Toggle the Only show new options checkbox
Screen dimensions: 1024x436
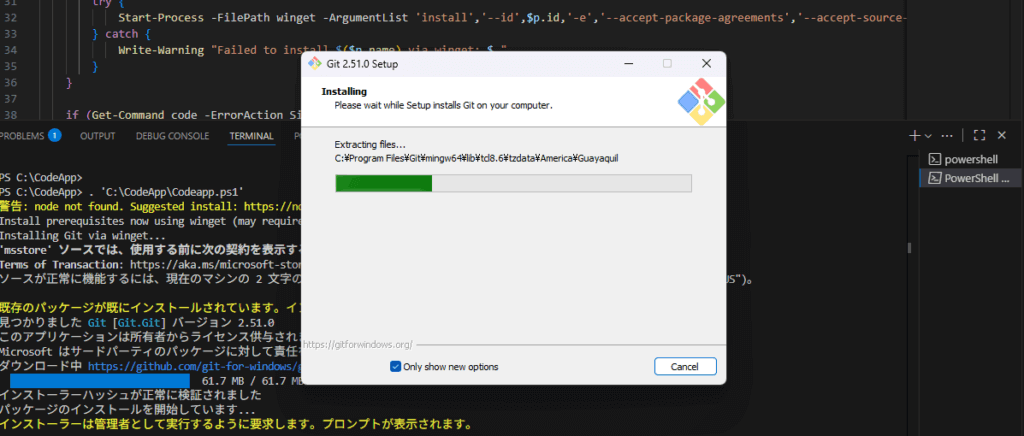396,367
